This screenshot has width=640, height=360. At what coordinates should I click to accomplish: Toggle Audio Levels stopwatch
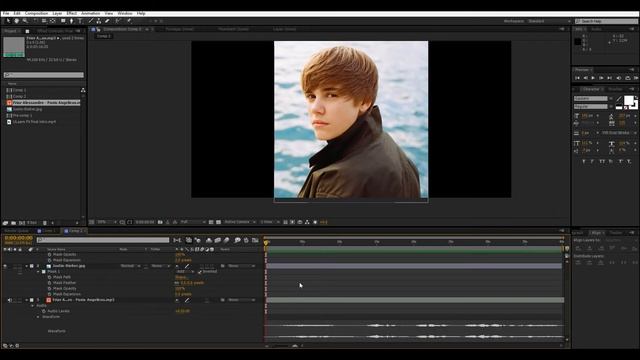[x=44, y=311]
